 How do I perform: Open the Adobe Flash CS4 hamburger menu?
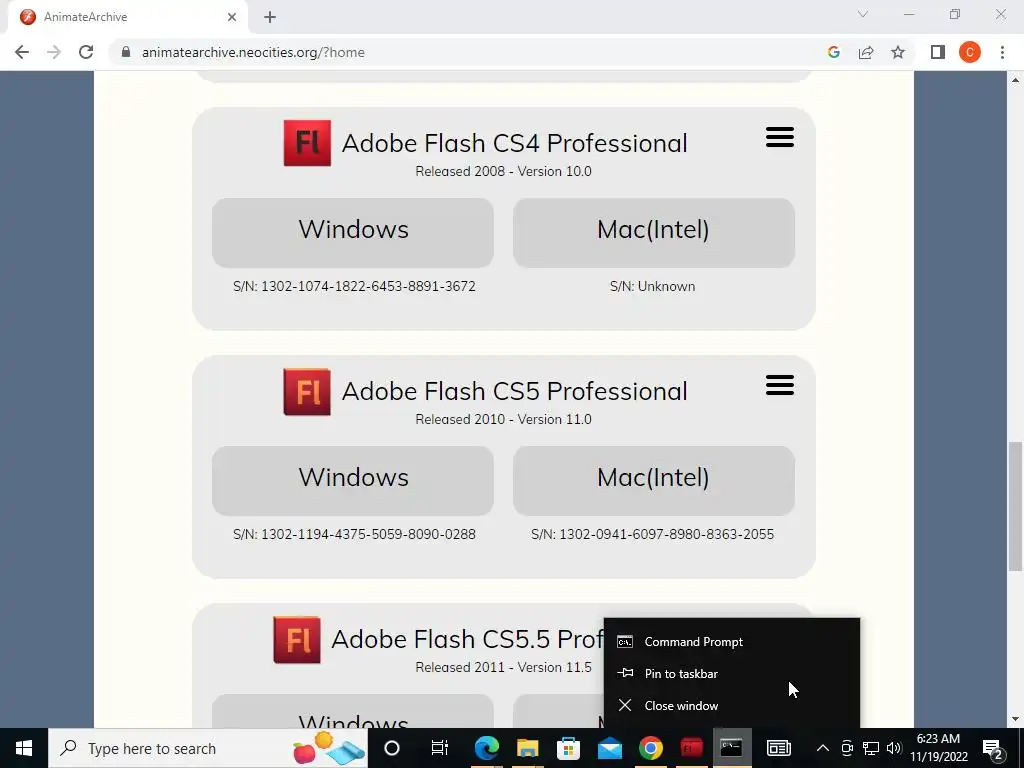[780, 137]
